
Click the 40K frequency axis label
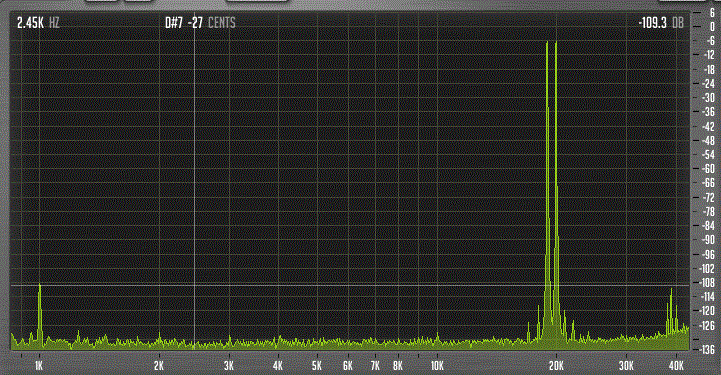(x=676, y=366)
